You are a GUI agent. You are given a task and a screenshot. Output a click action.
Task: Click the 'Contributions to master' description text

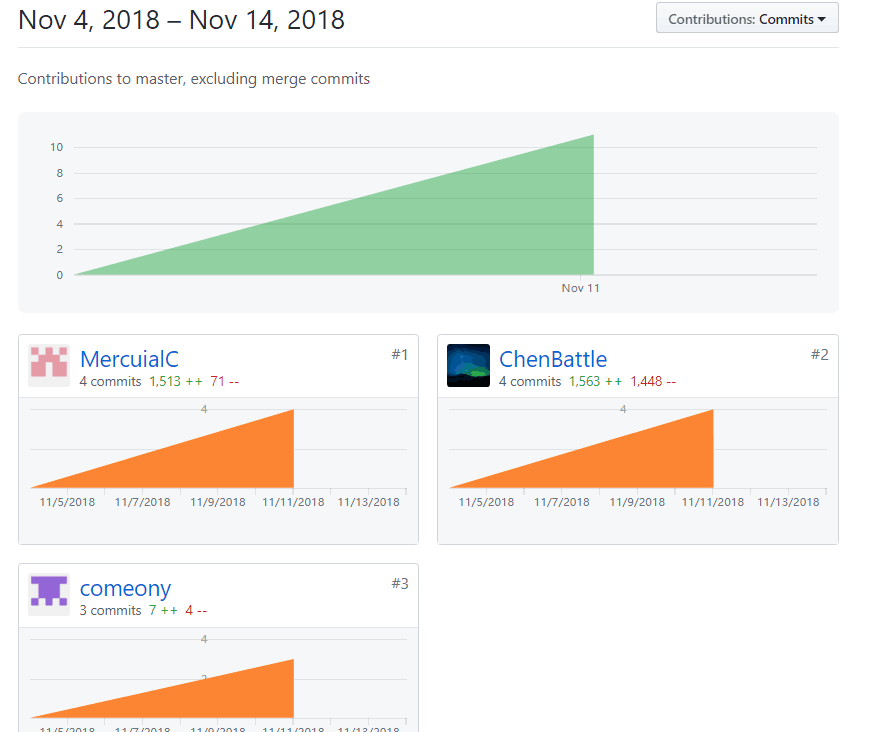tap(194, 78)
